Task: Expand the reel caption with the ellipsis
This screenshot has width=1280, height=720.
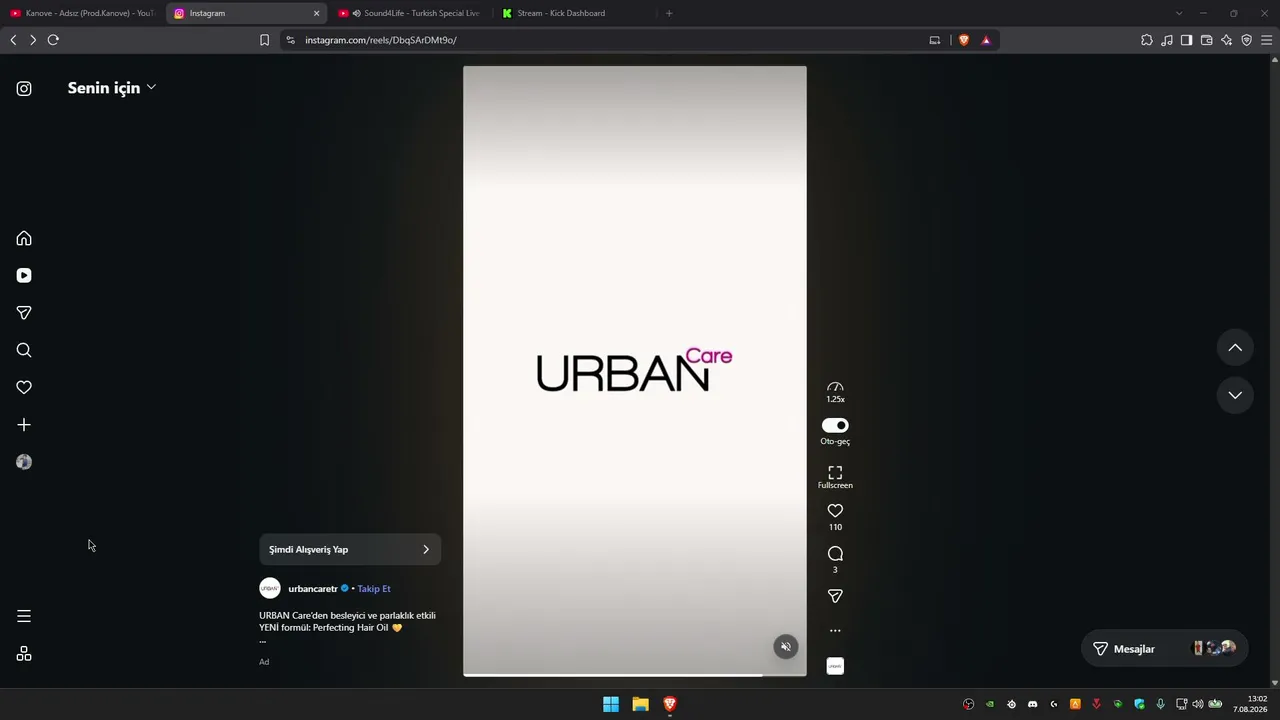Action: 263,640
